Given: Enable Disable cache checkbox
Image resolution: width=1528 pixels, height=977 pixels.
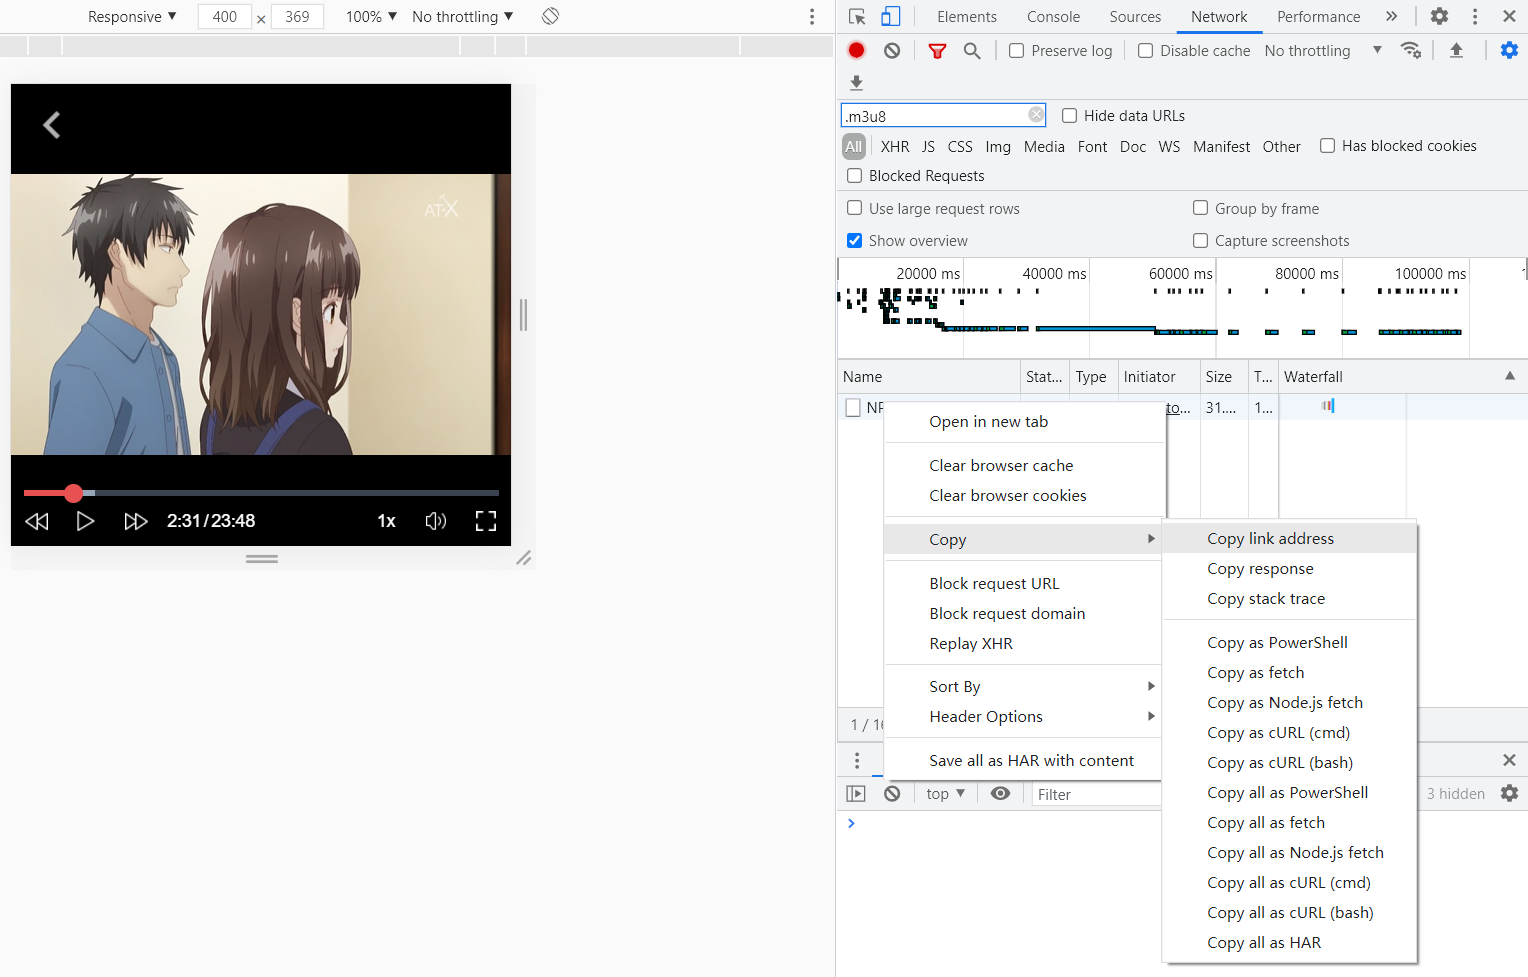Looking at the screenshot, I should click(1145, 50).
